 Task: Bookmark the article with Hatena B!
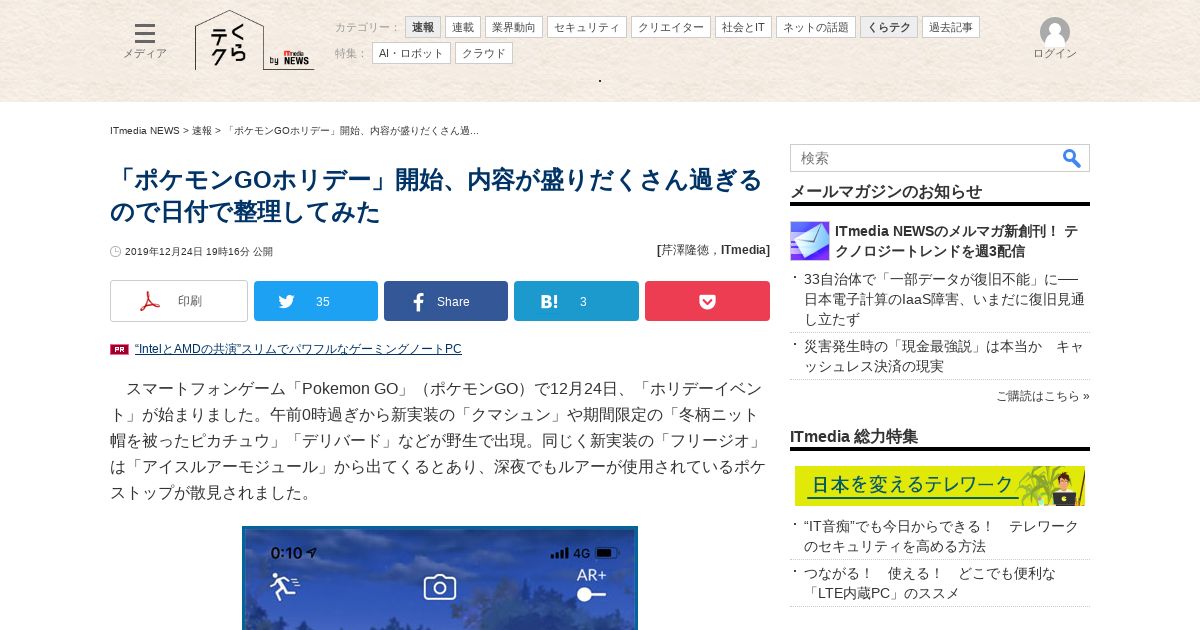click(576, 301)
